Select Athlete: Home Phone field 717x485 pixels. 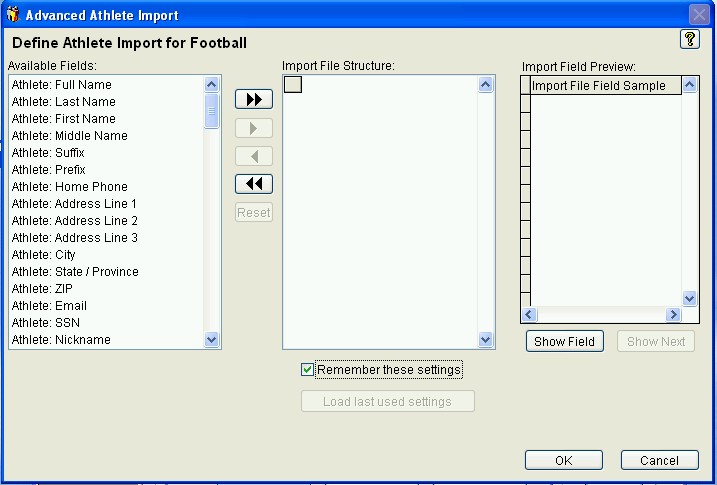(106, 187)
